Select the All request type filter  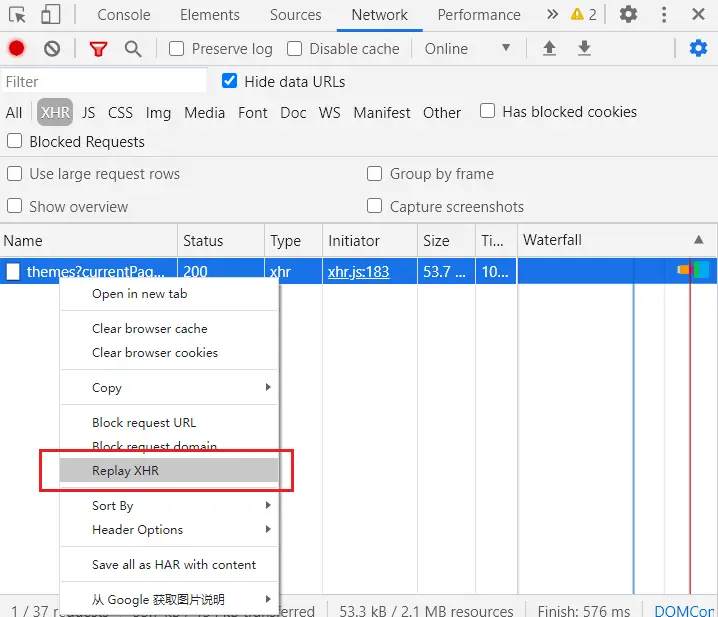tap(14, 113)
